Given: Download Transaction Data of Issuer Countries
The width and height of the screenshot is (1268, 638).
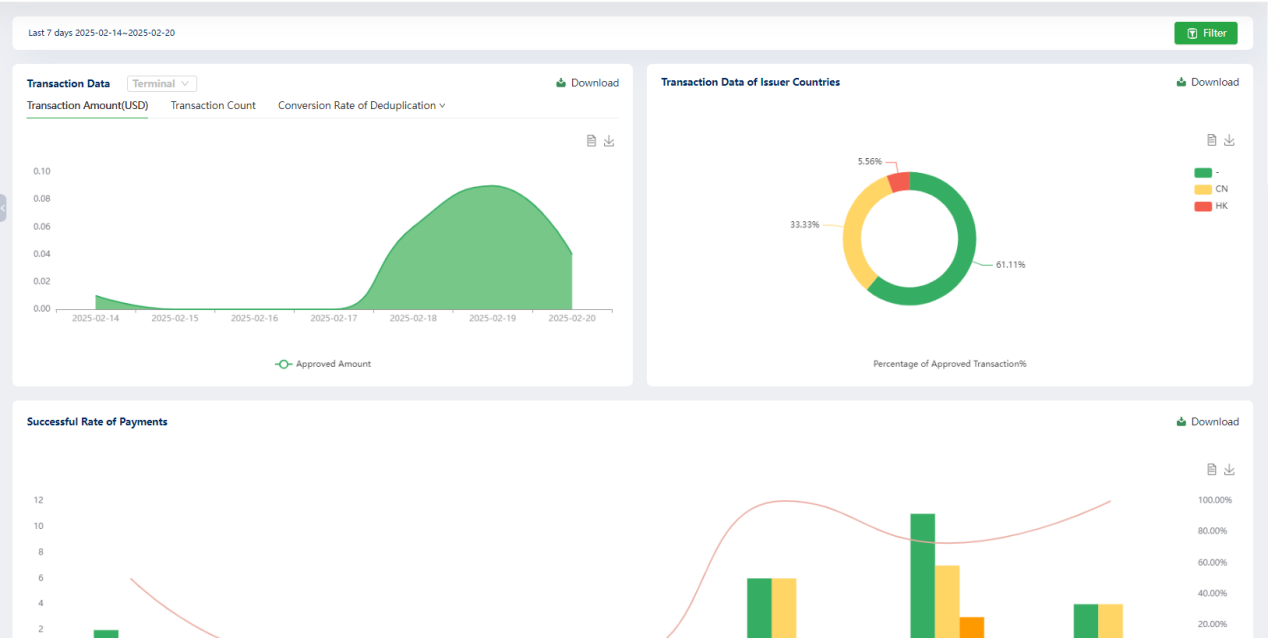Looking at the screenshot, I should pyautogui.click(x=1207, y=82).
